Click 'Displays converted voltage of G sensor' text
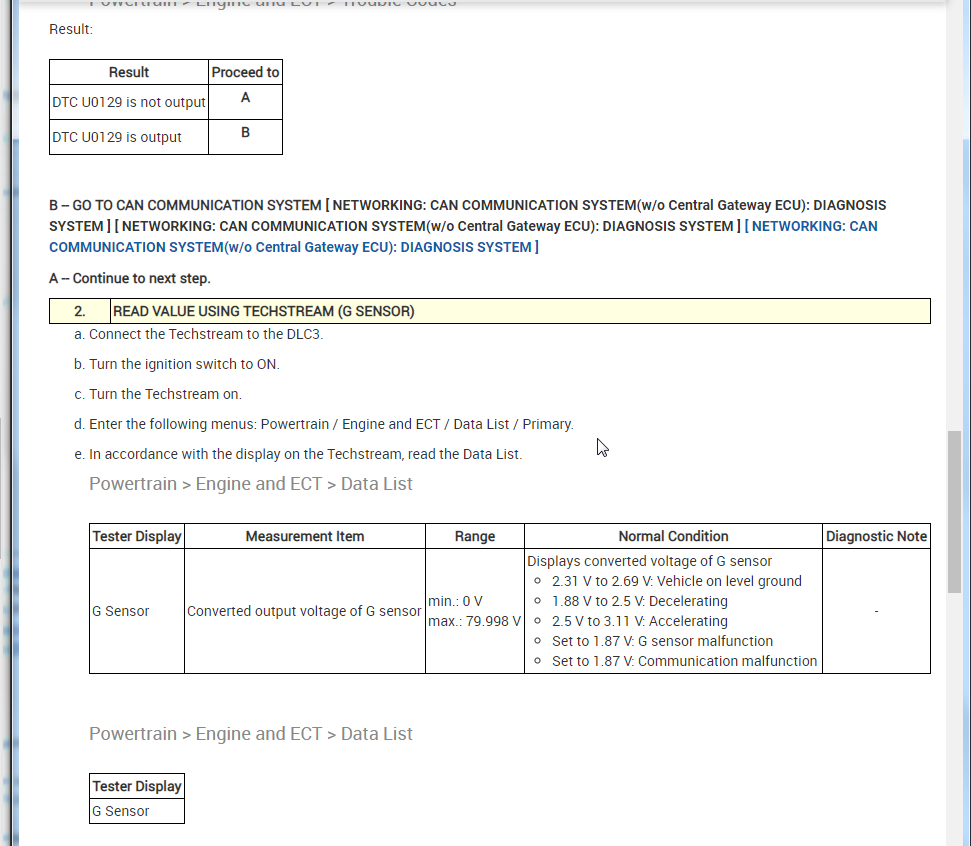This screenshot has height=846, width=971. click(650, 561)
